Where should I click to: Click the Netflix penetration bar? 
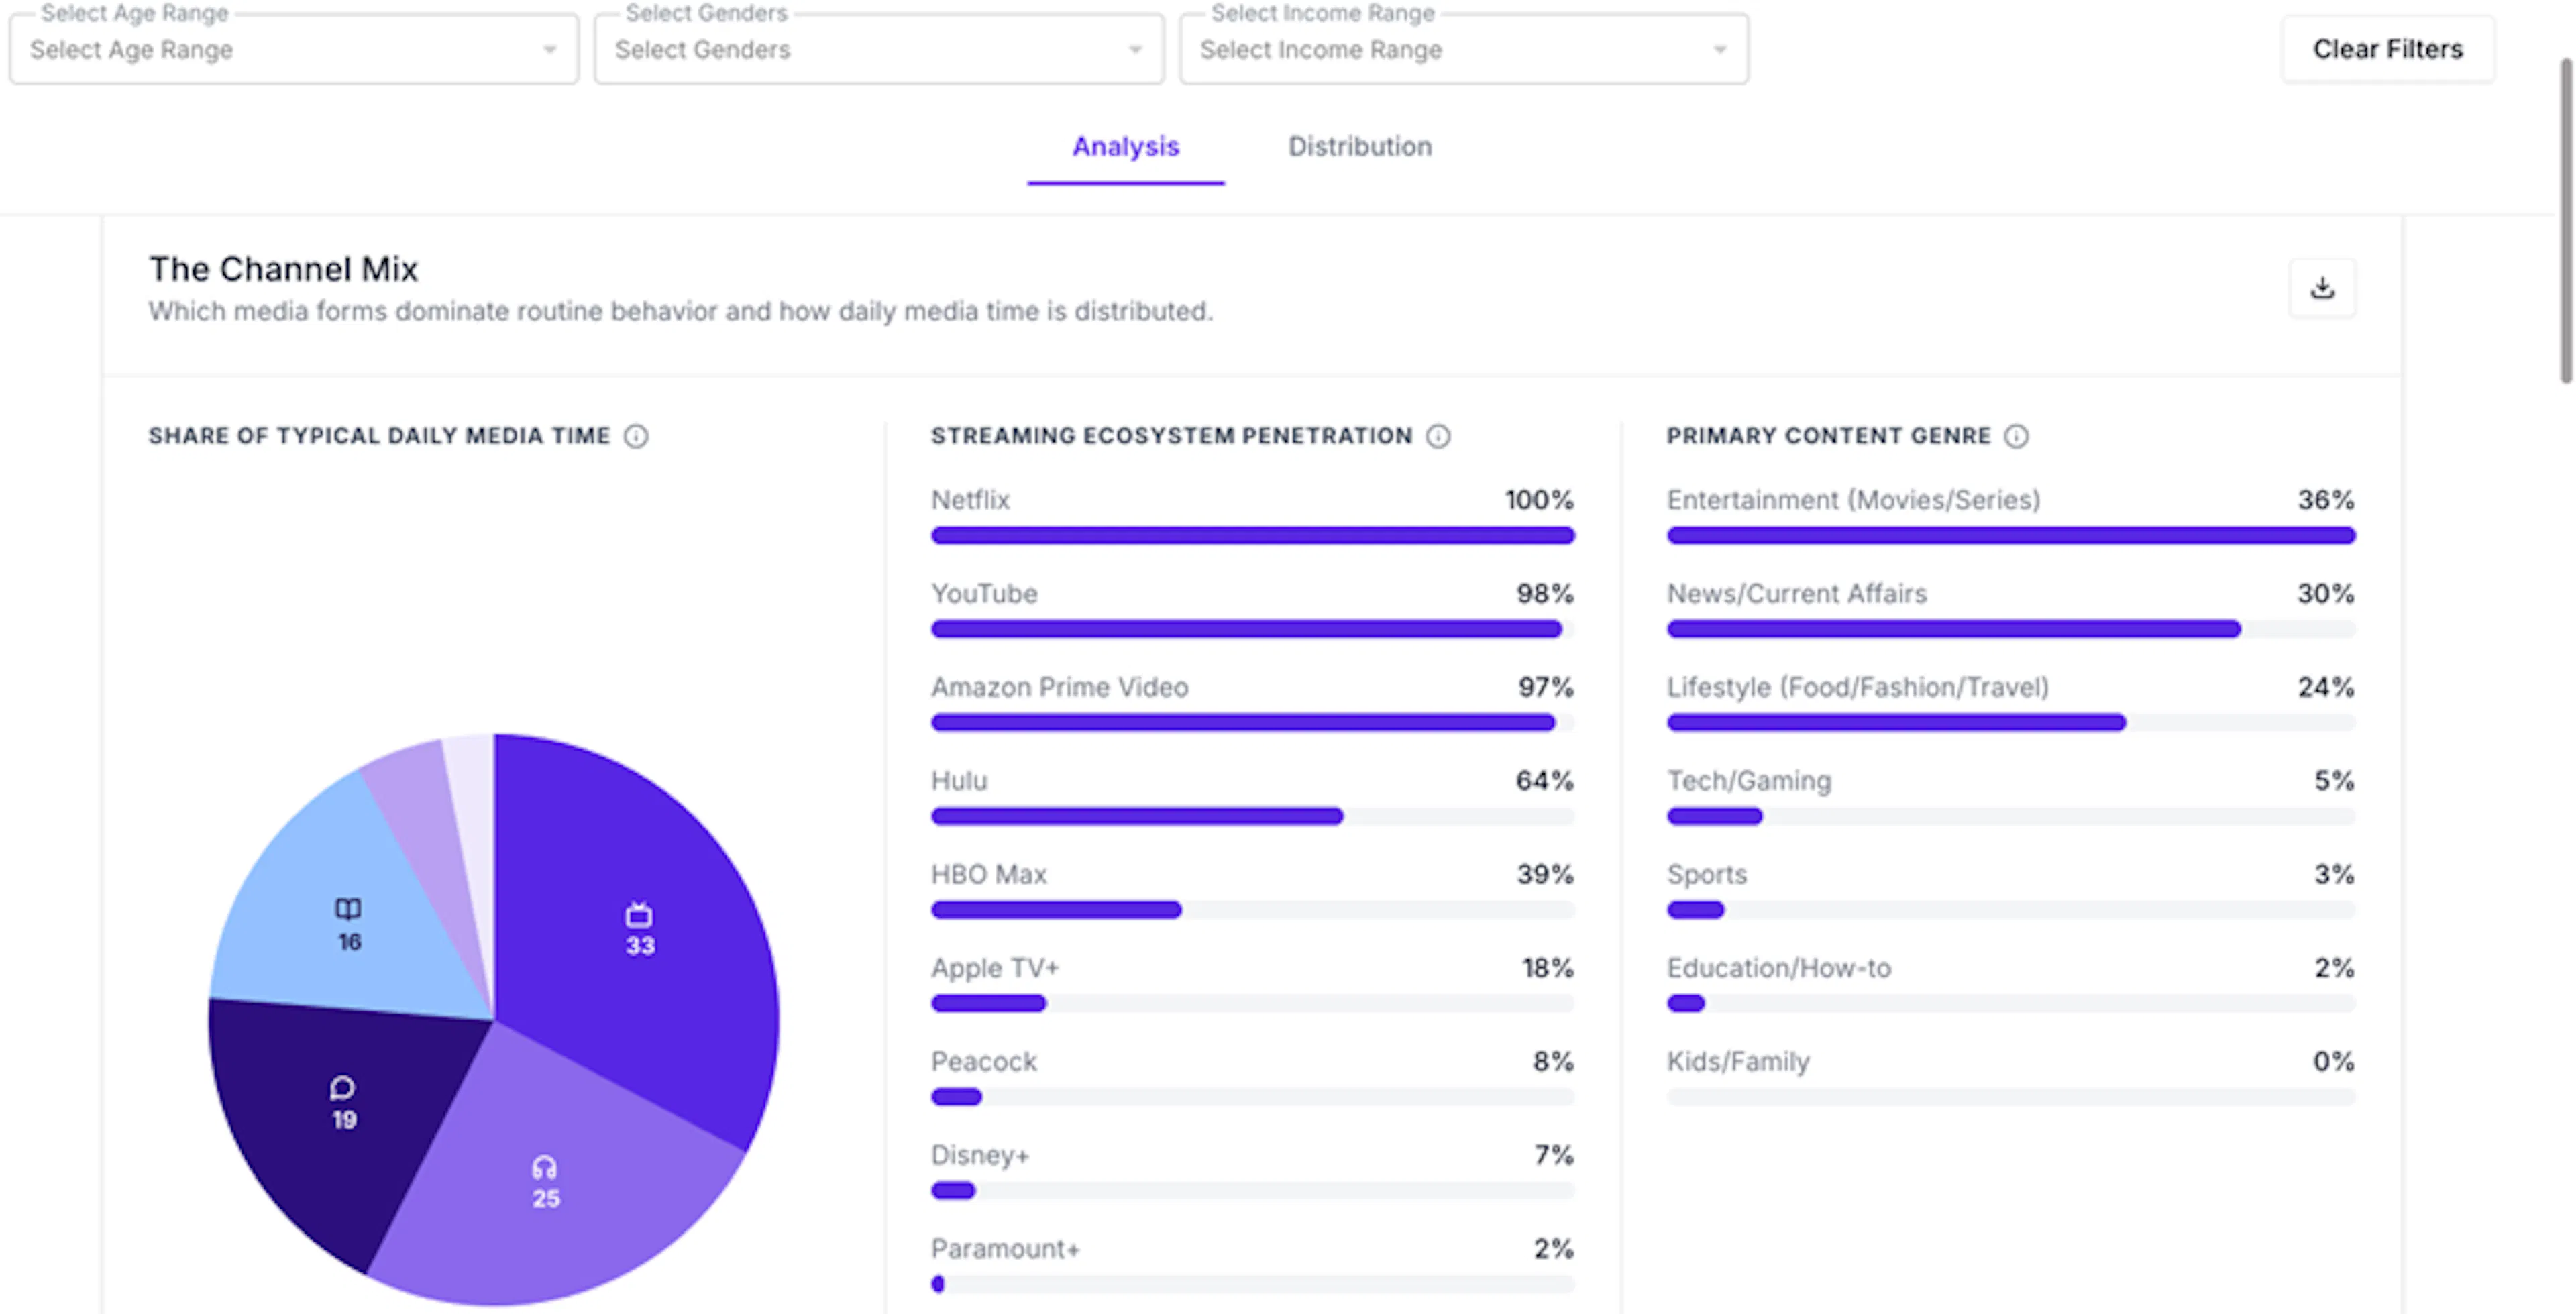point(1253,535)
